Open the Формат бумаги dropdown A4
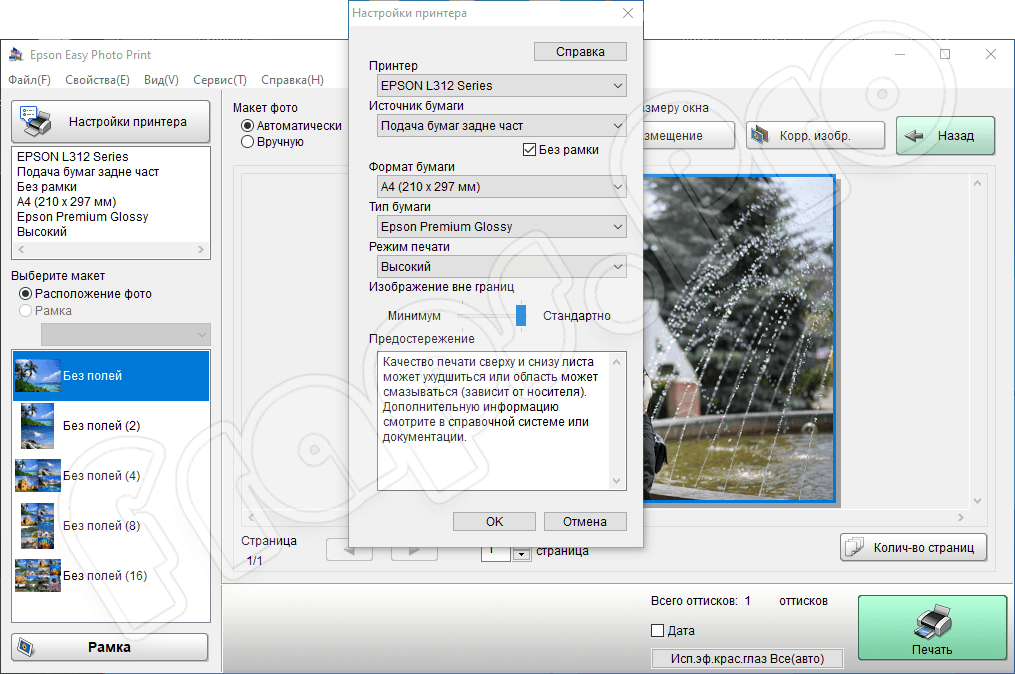This screenshot has height=674, width=1015. coord(502,186)
